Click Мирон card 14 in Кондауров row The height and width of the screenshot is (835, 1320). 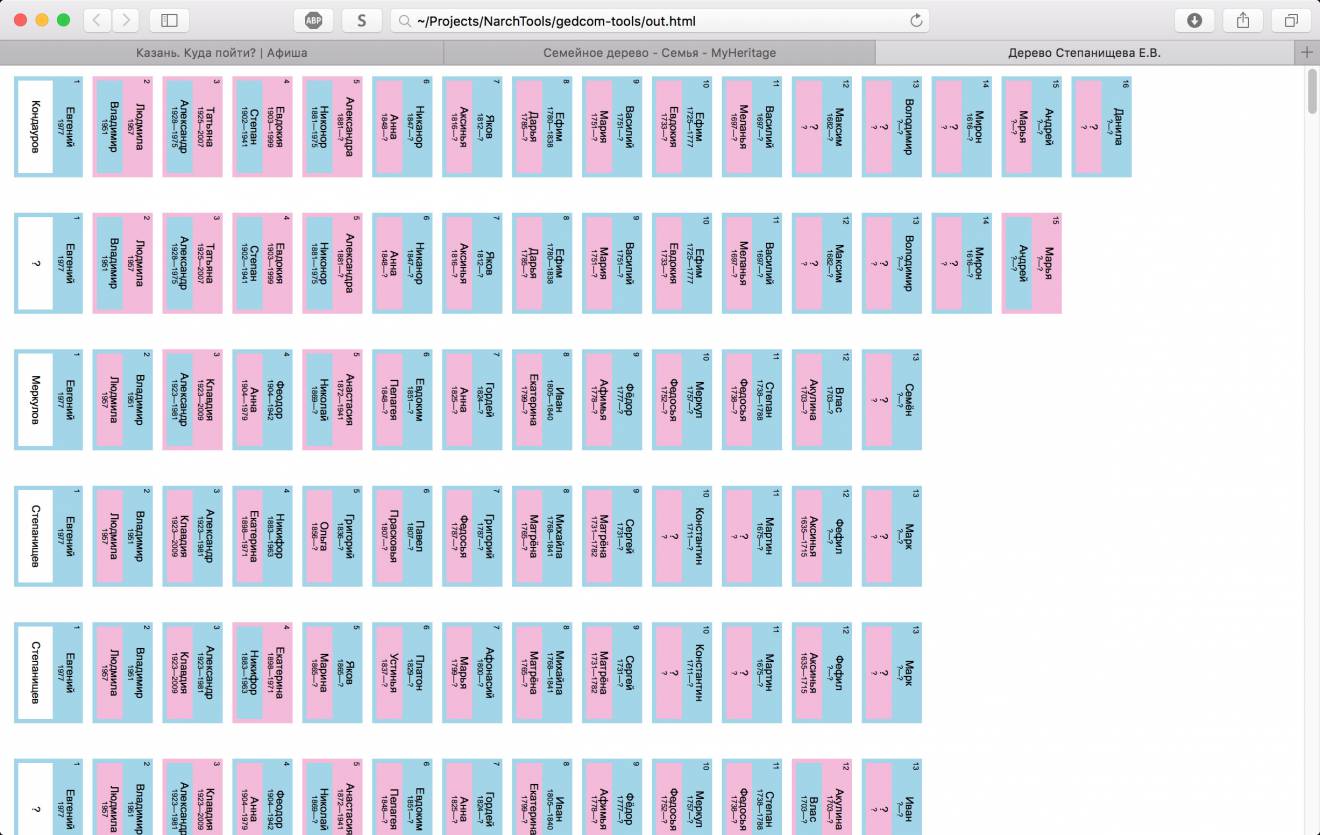pyautogui.click(x=962, y=128)
